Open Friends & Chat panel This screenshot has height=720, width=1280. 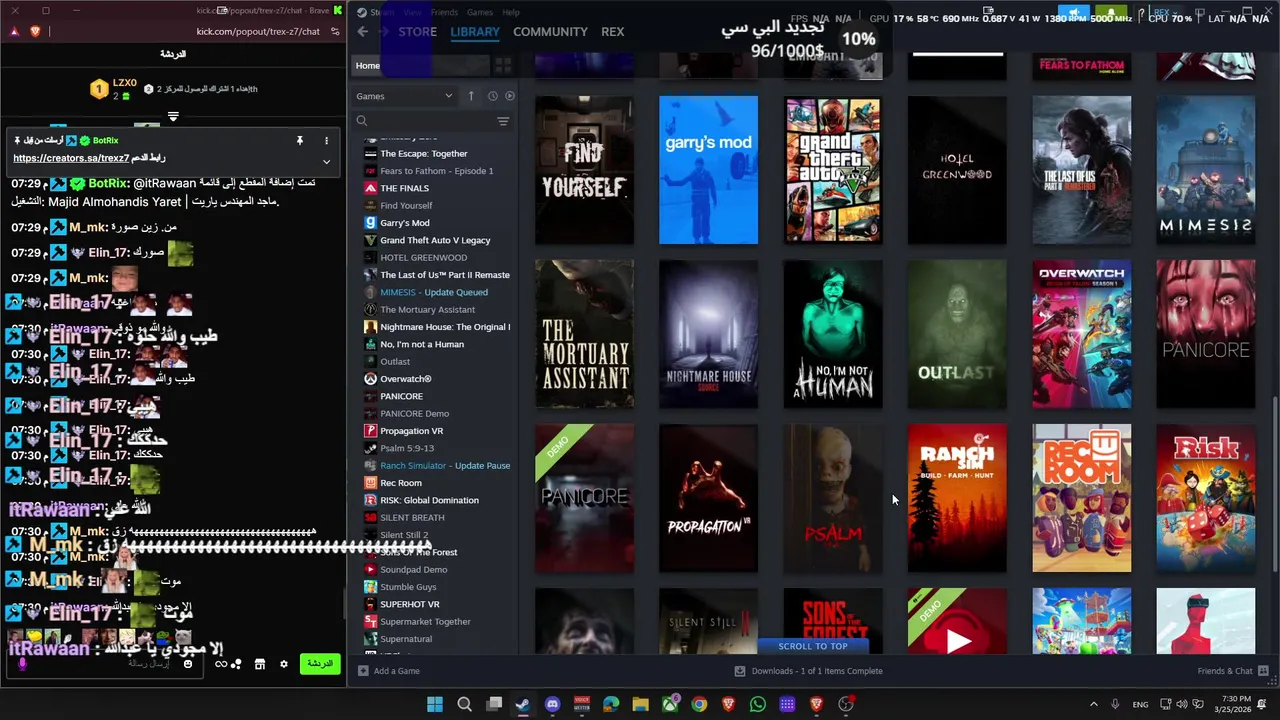pos(1232,671)
